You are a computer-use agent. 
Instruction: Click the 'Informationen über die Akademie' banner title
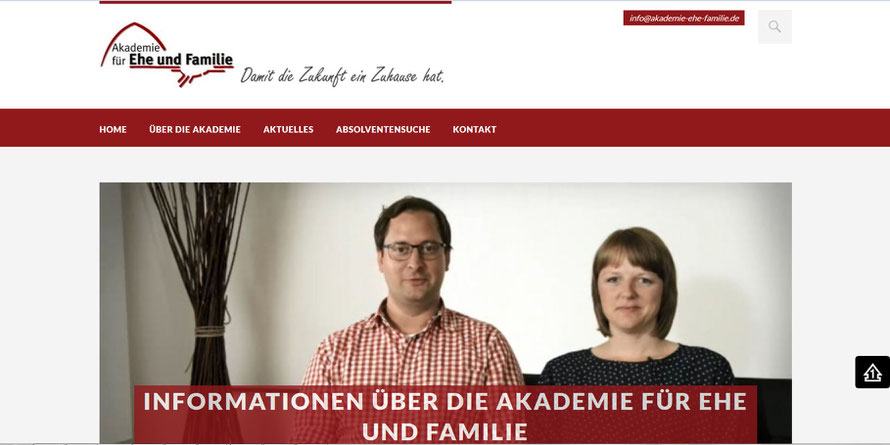point(445,415)
